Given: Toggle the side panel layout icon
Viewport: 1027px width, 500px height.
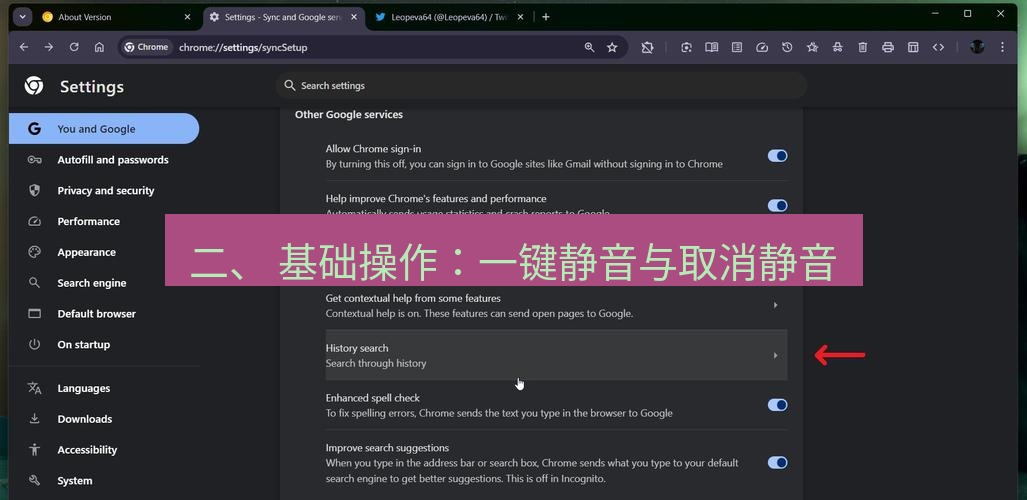Looking at the screenshot, I should click(913, 47).
